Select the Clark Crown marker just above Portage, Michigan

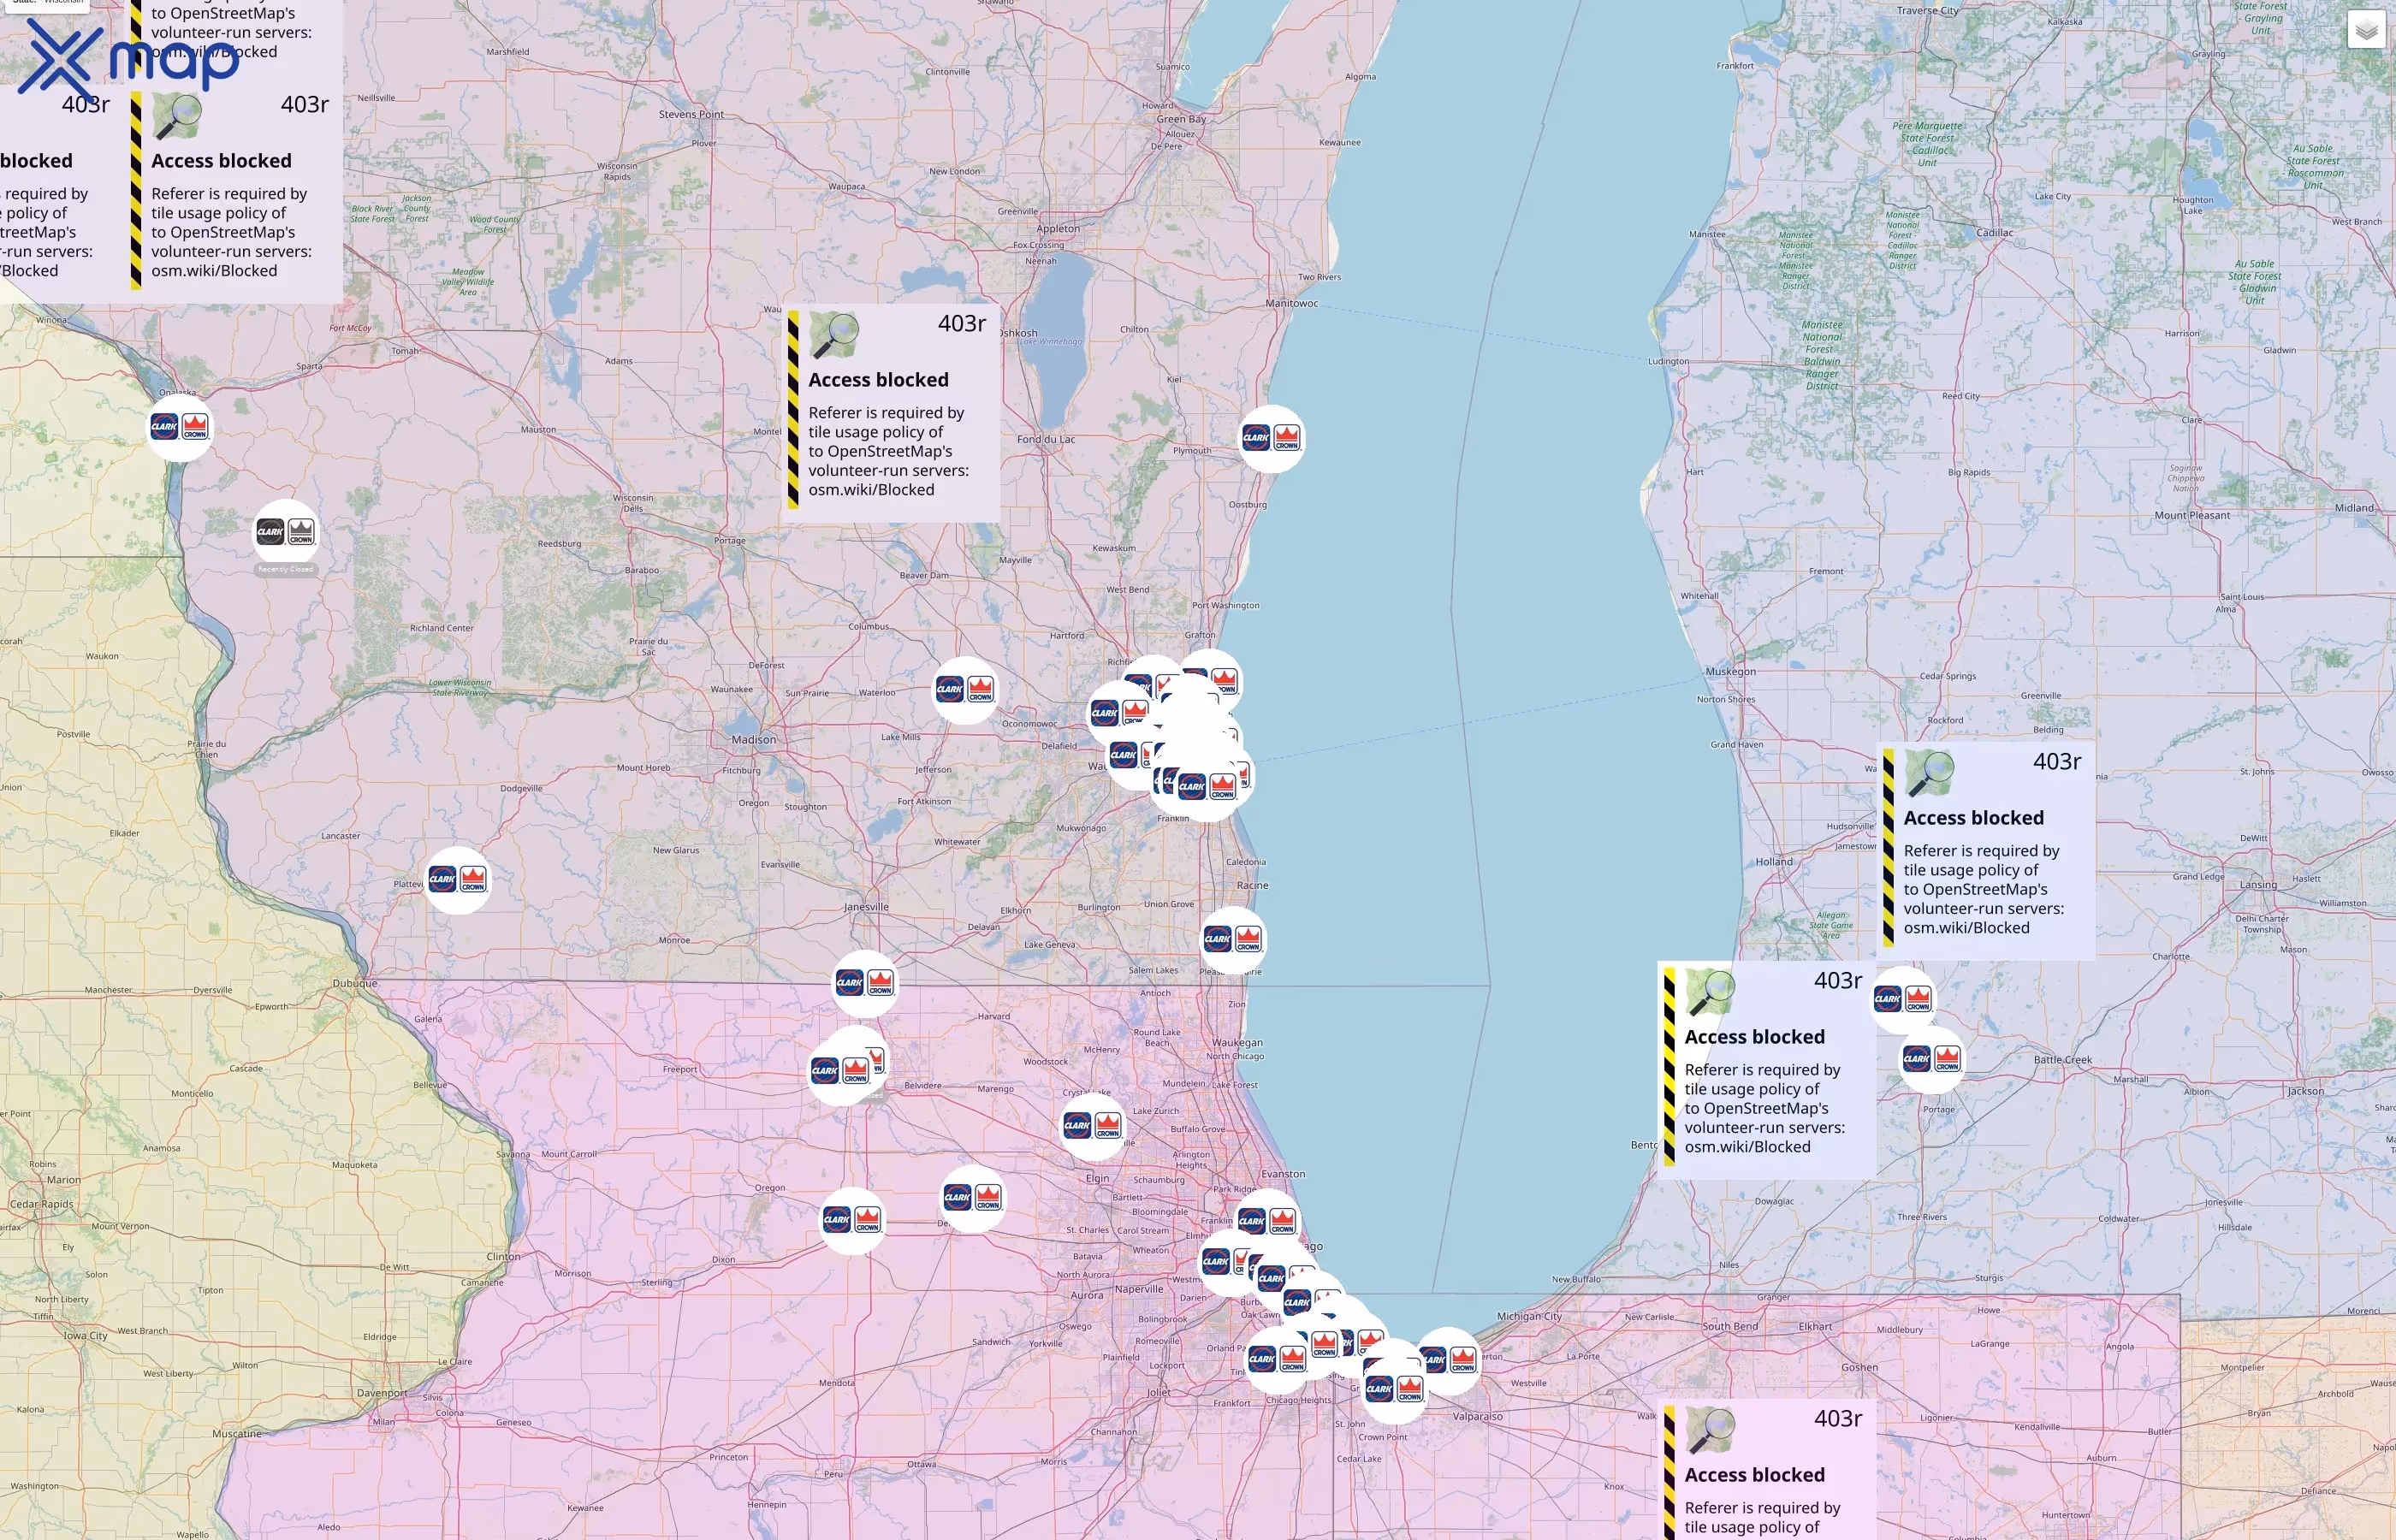[x=1931, y=1058]
